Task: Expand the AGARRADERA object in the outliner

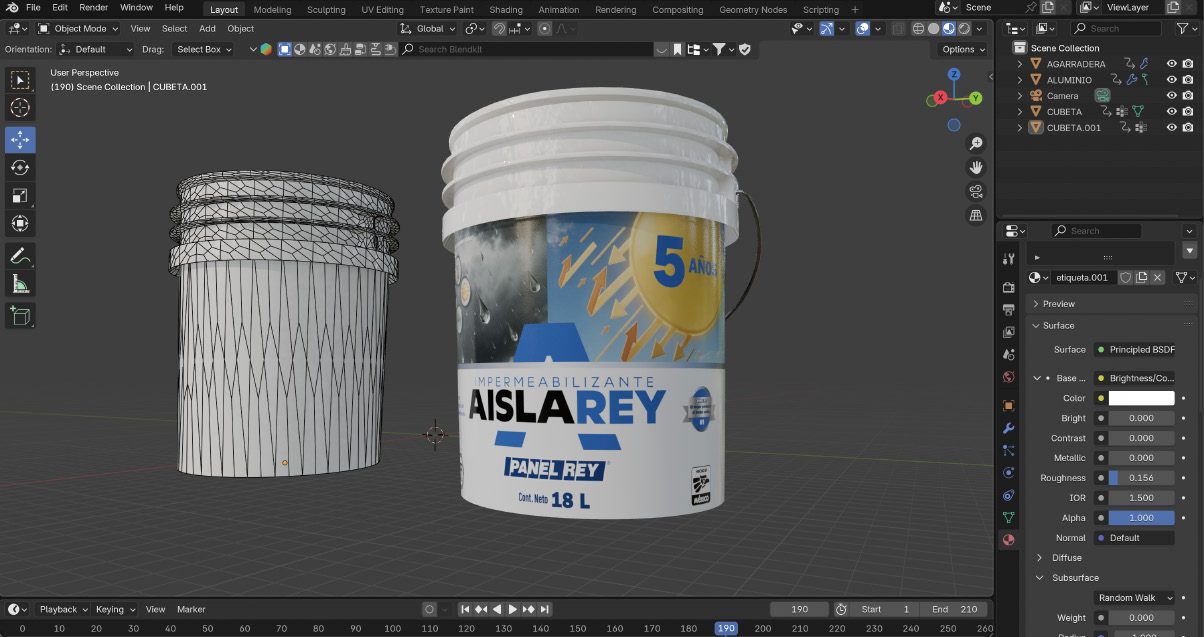Action: point(1020,64)
